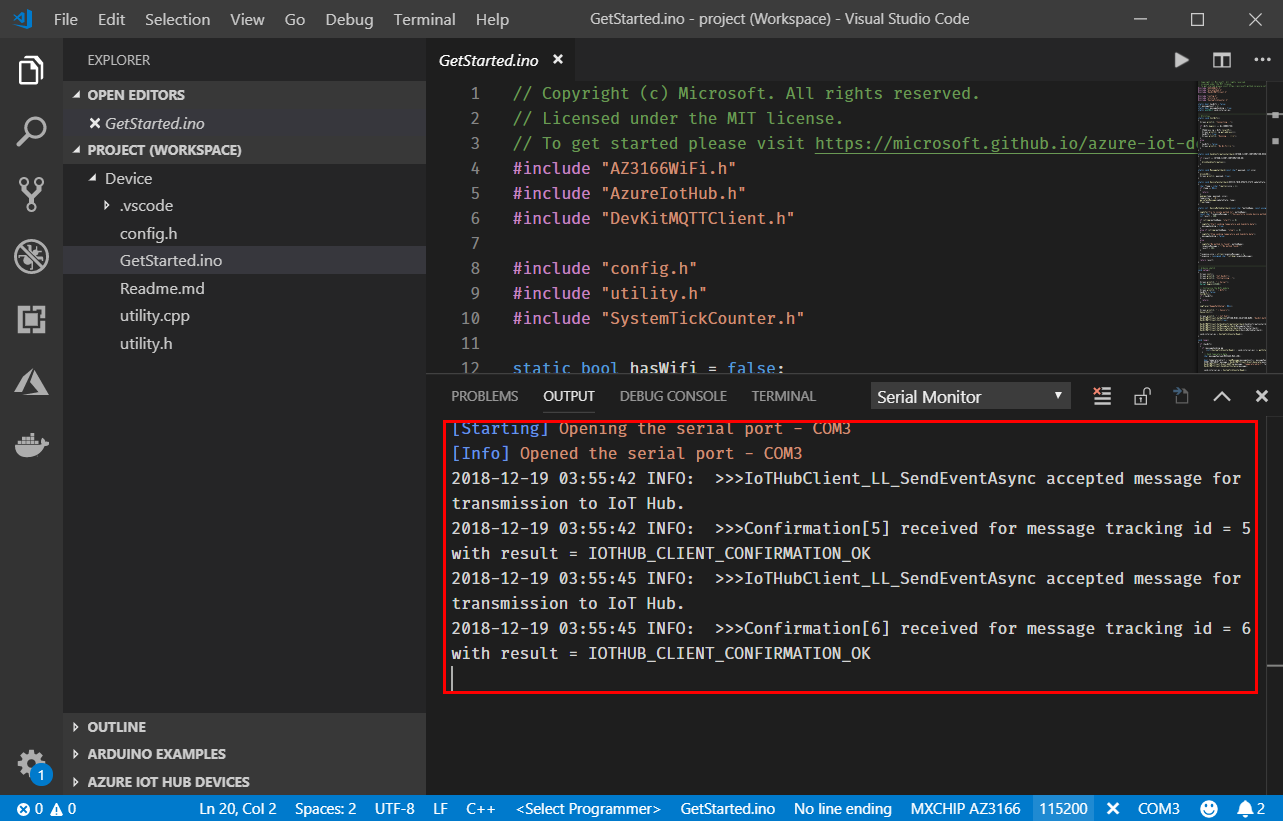Click the VS Code logo icon
Screen dimensions: 1283x821
click(23, 19)
